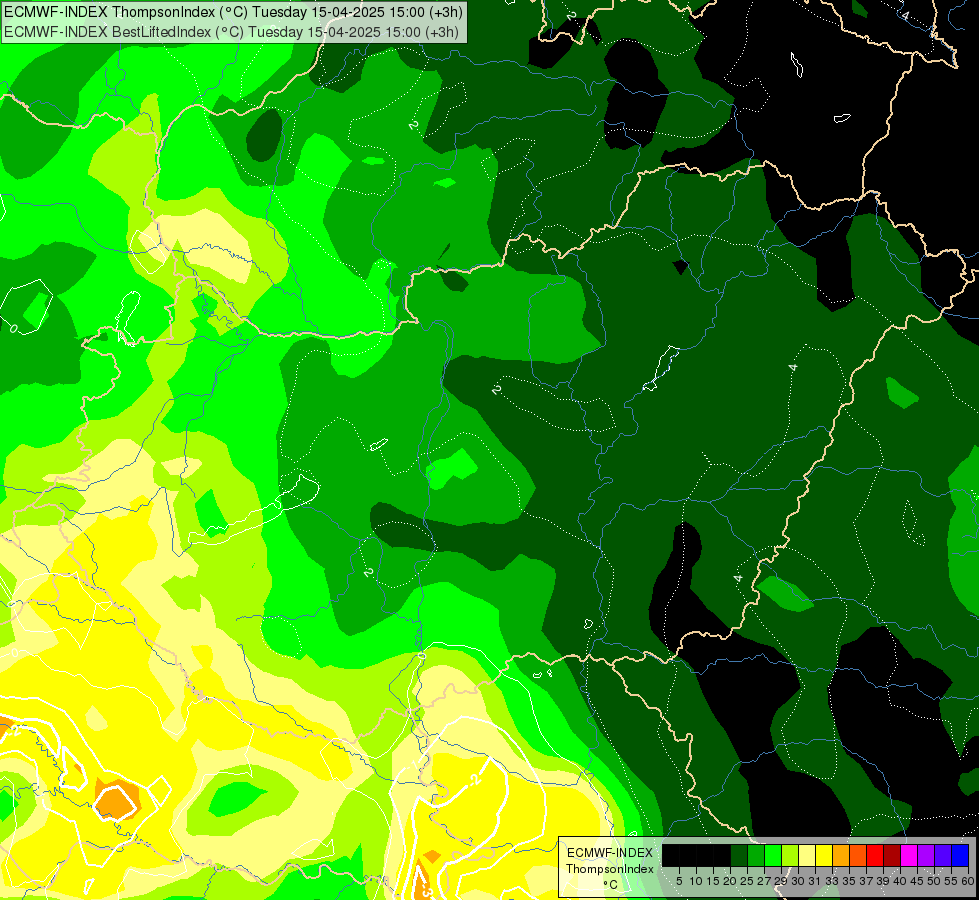Click the legend tick value 60
Viewport: 979px width, 900px height.
coord(968,881)
